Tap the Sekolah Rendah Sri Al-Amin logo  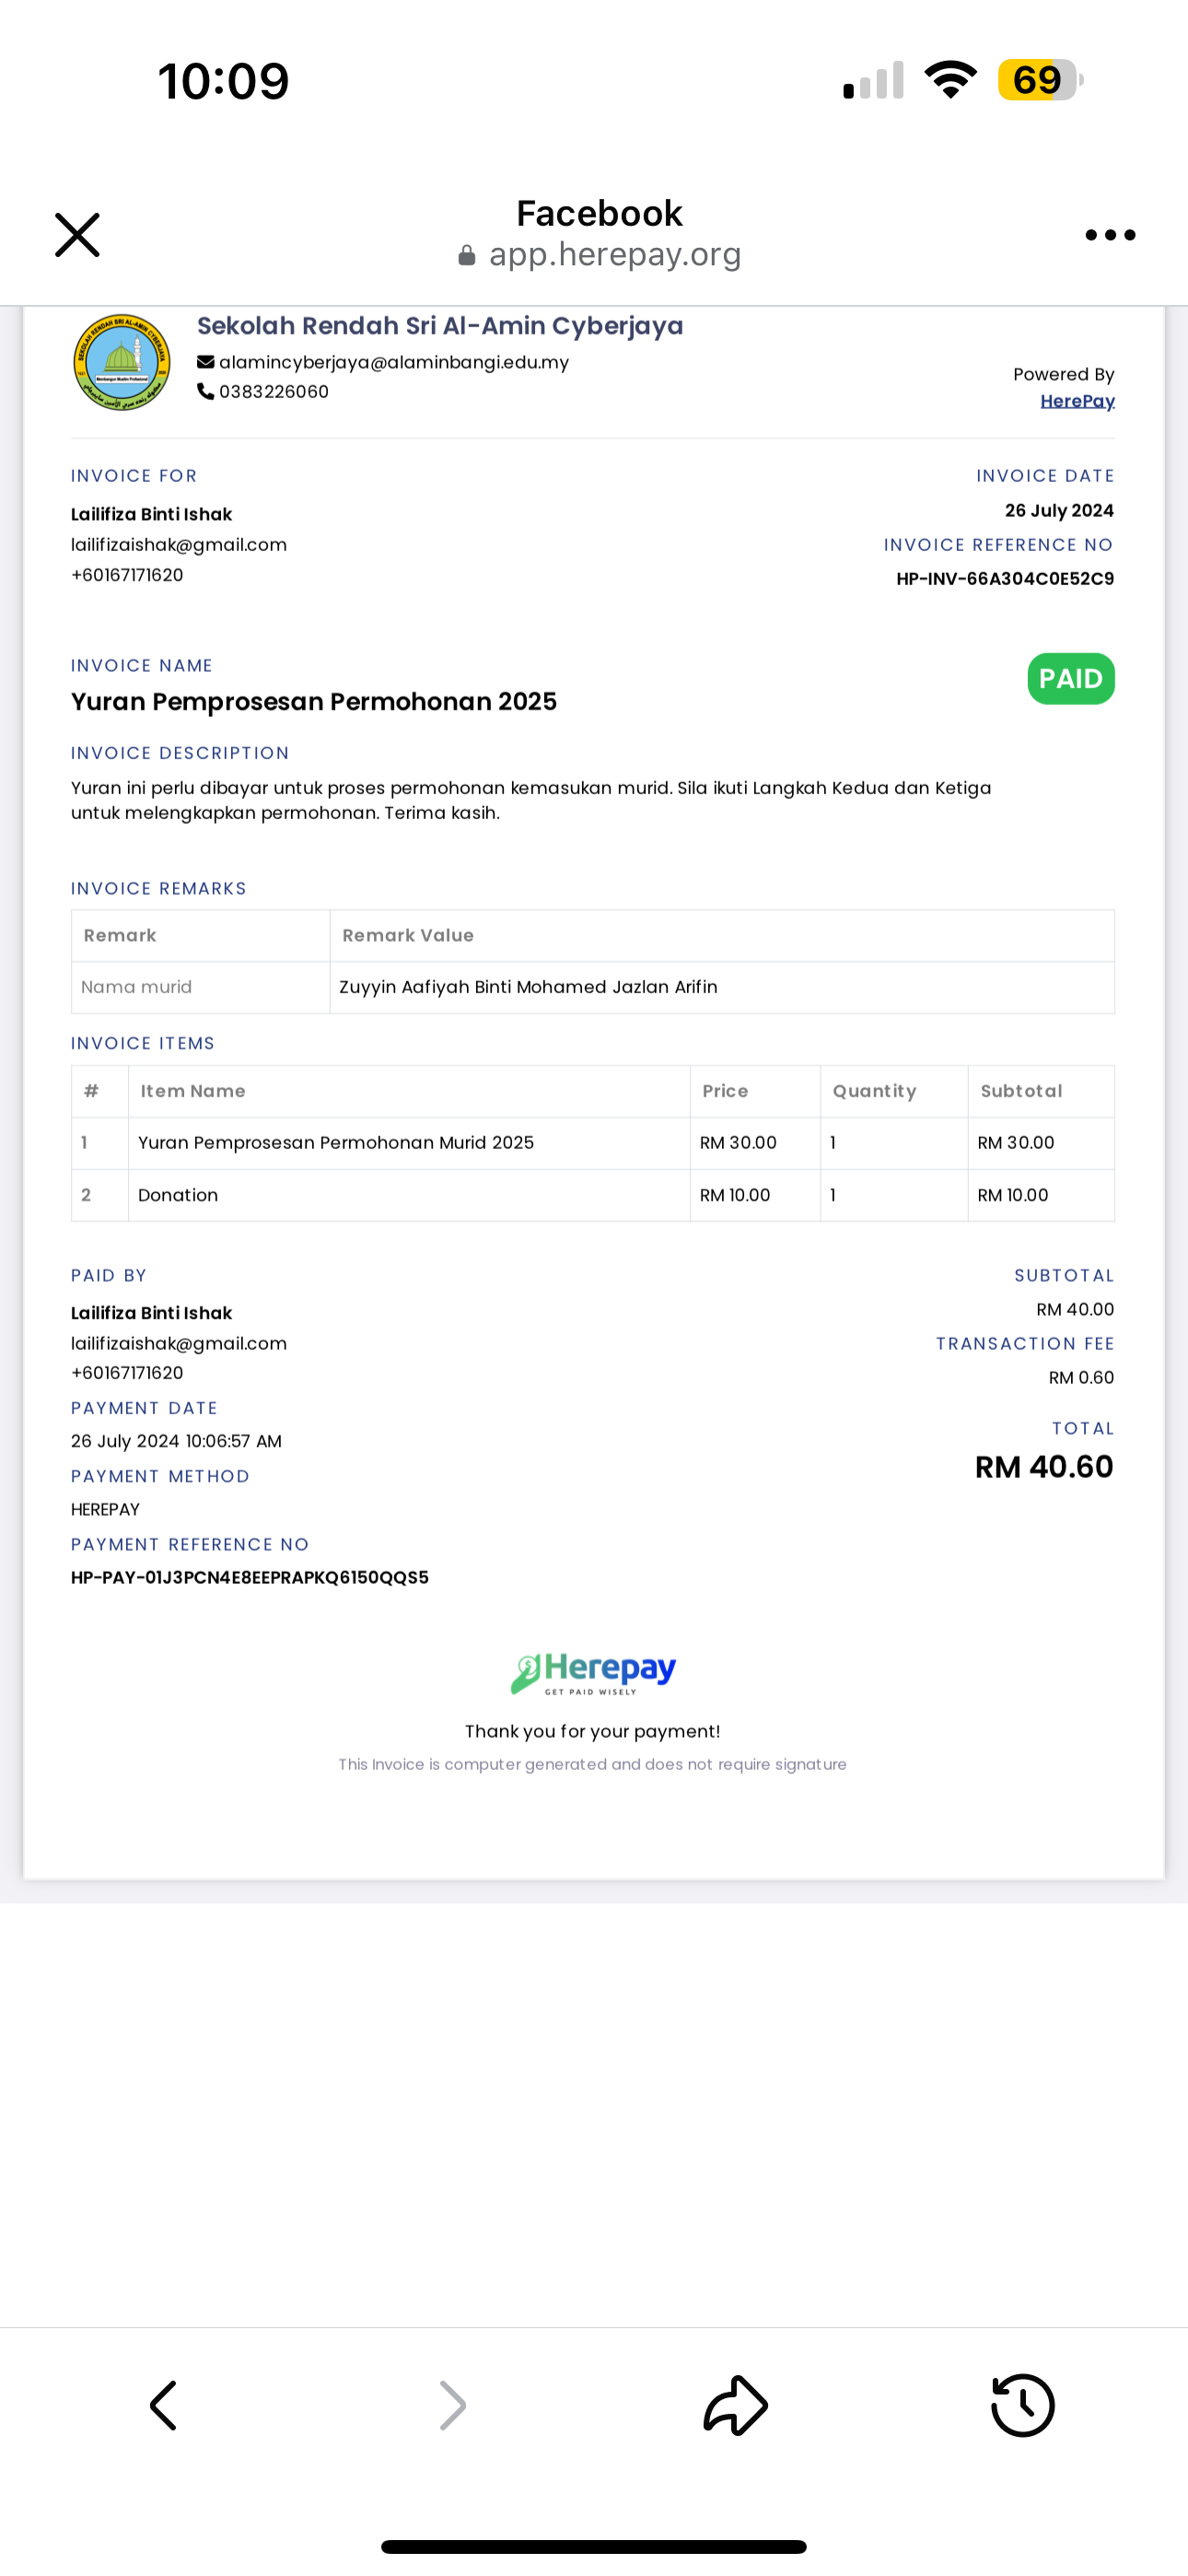coord(122,362)
